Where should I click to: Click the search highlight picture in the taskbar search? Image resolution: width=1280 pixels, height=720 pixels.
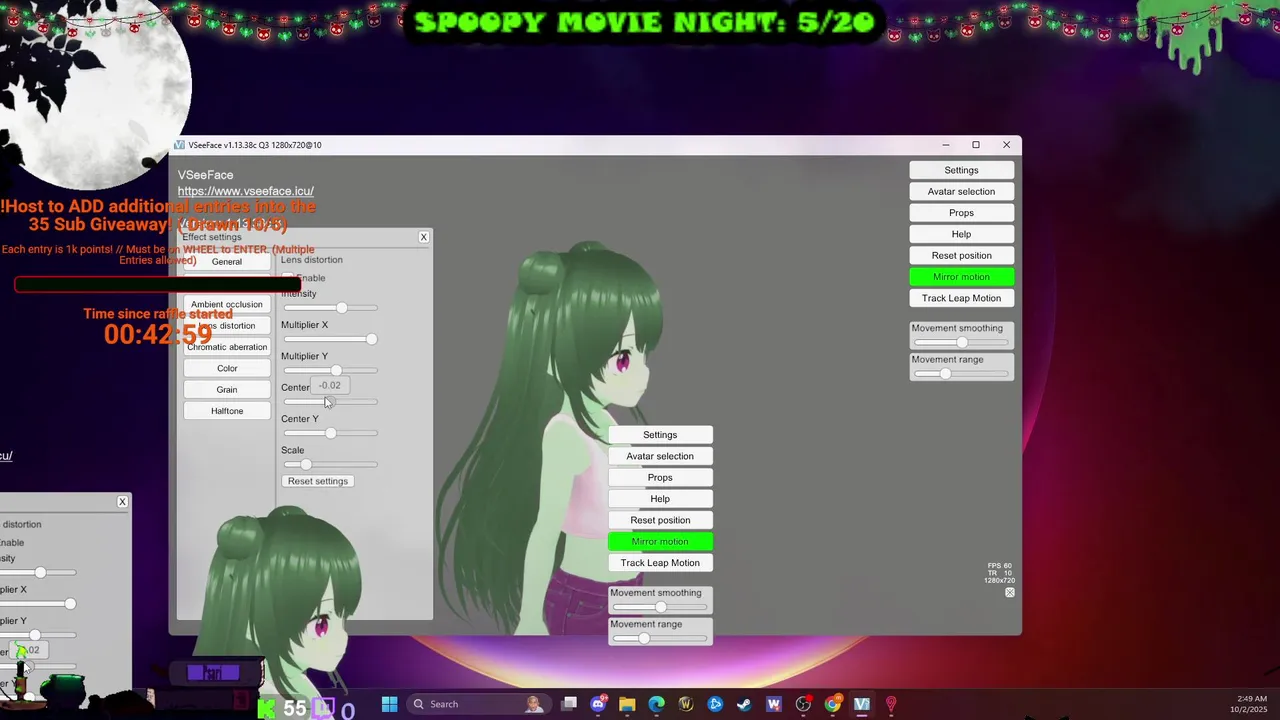click(535, 704)
